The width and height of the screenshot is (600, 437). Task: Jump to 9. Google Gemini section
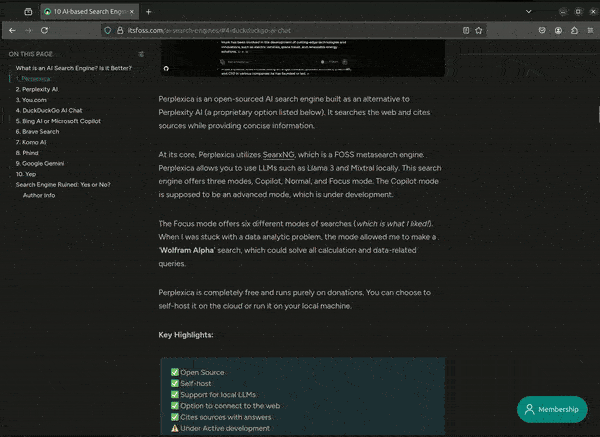(40, 163)
